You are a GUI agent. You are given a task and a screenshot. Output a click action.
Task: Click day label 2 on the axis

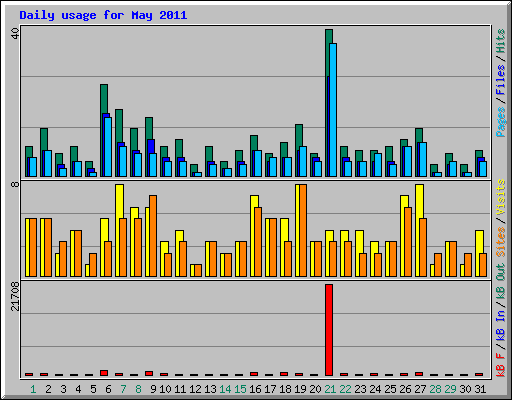pos(48,389)
